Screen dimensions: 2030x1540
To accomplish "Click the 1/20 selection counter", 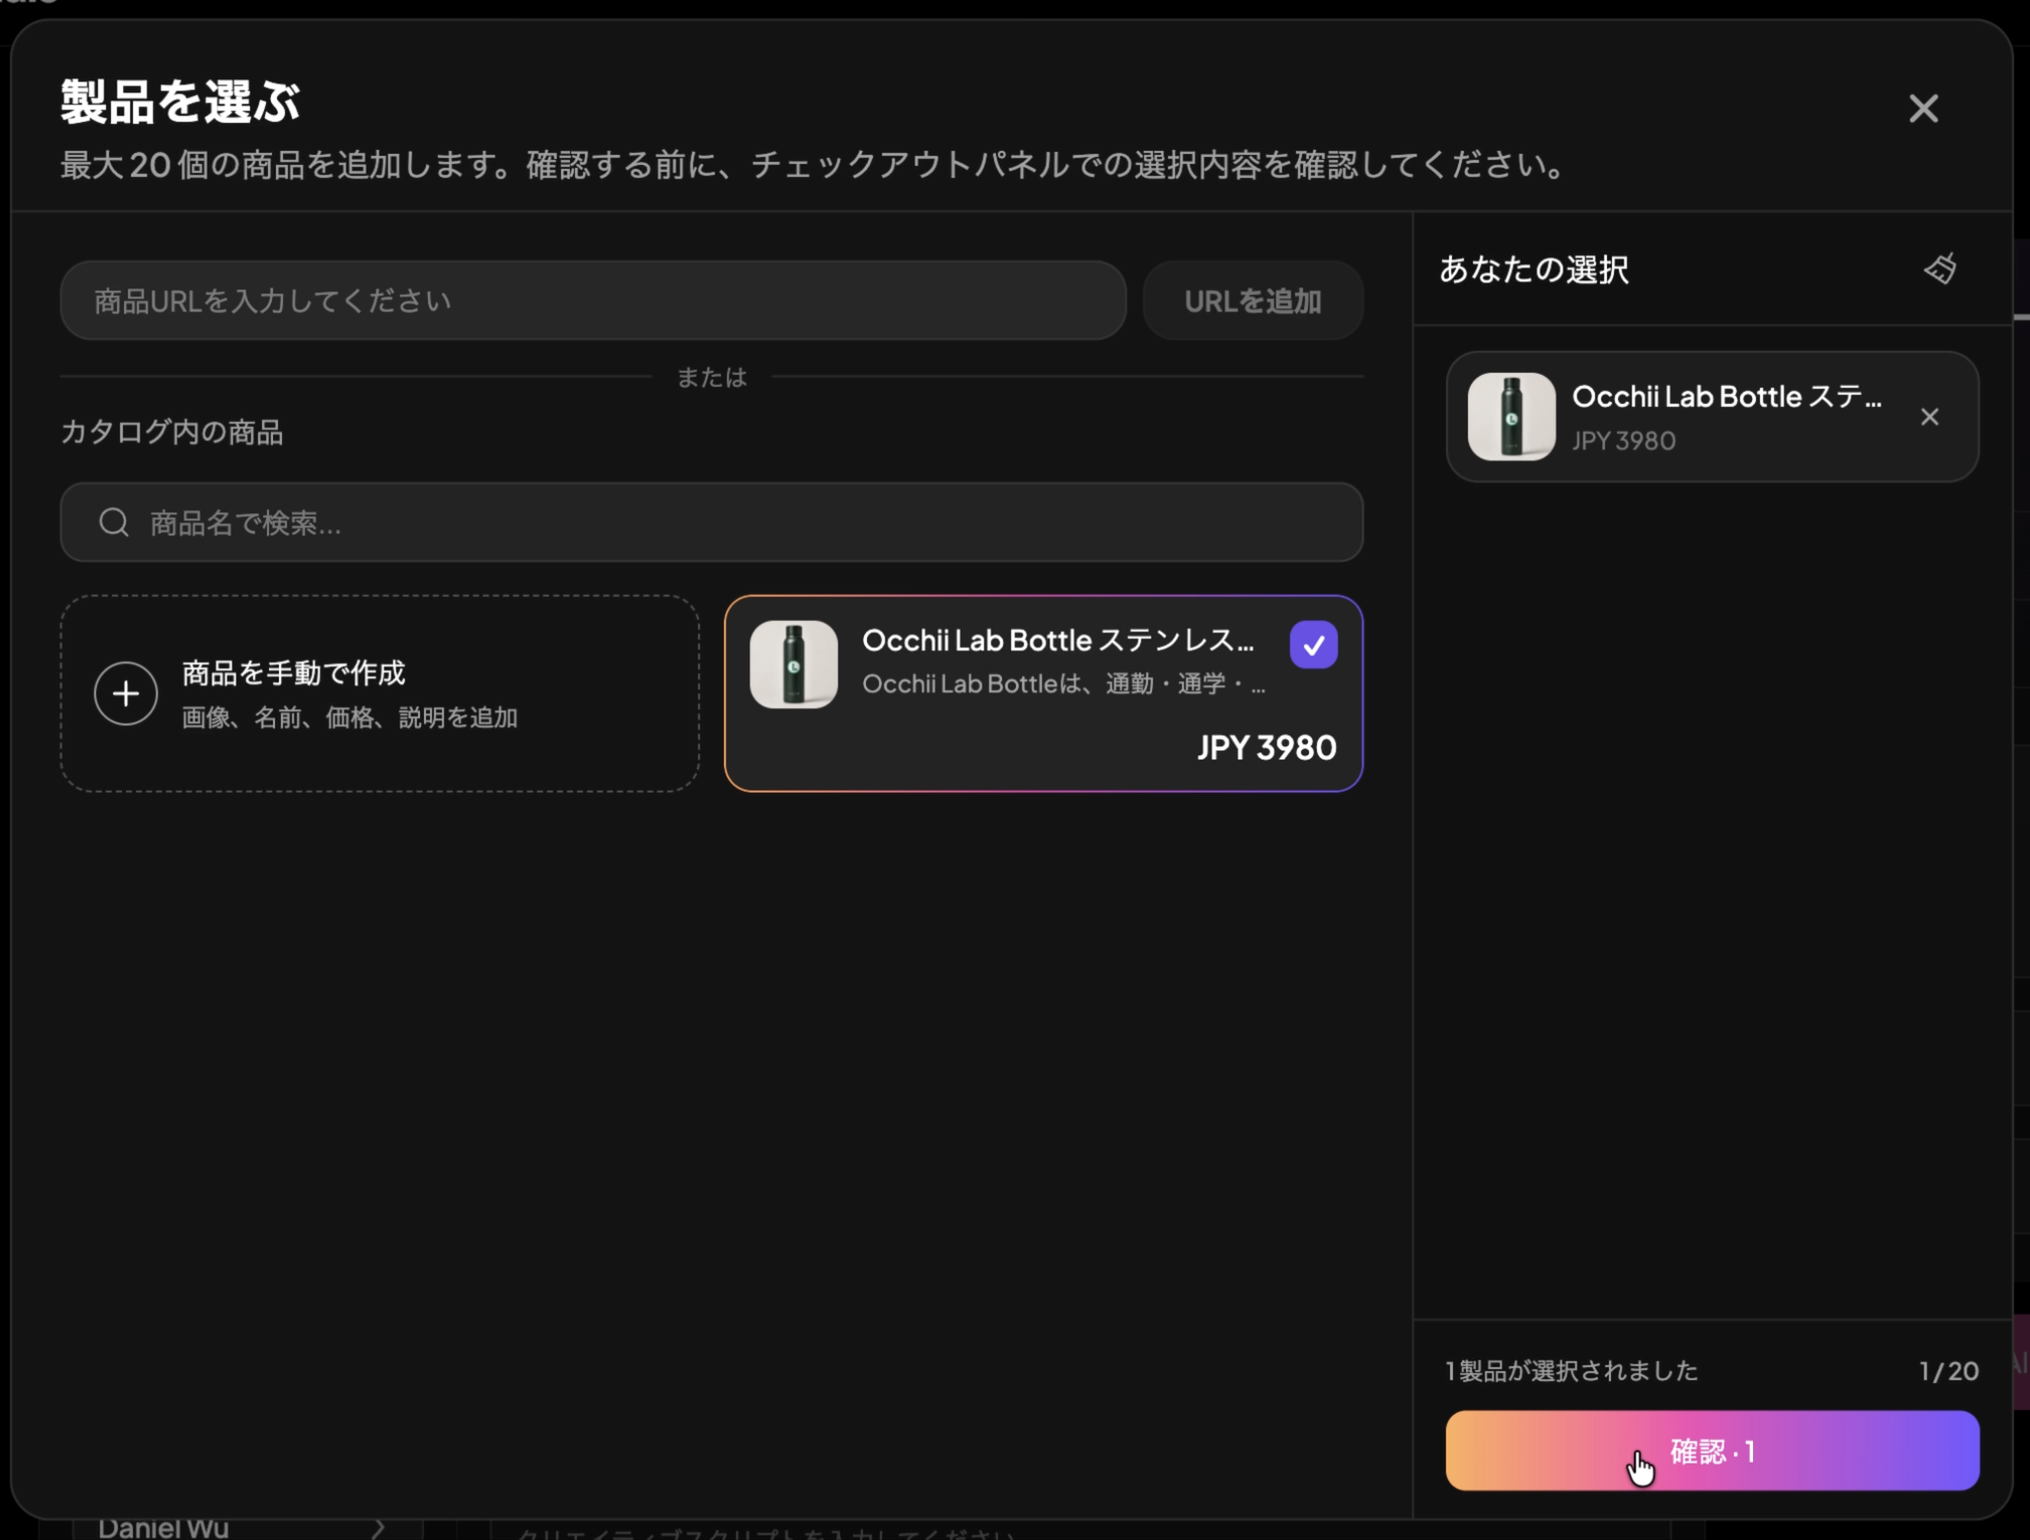I will click(x=1948, y=1370).
